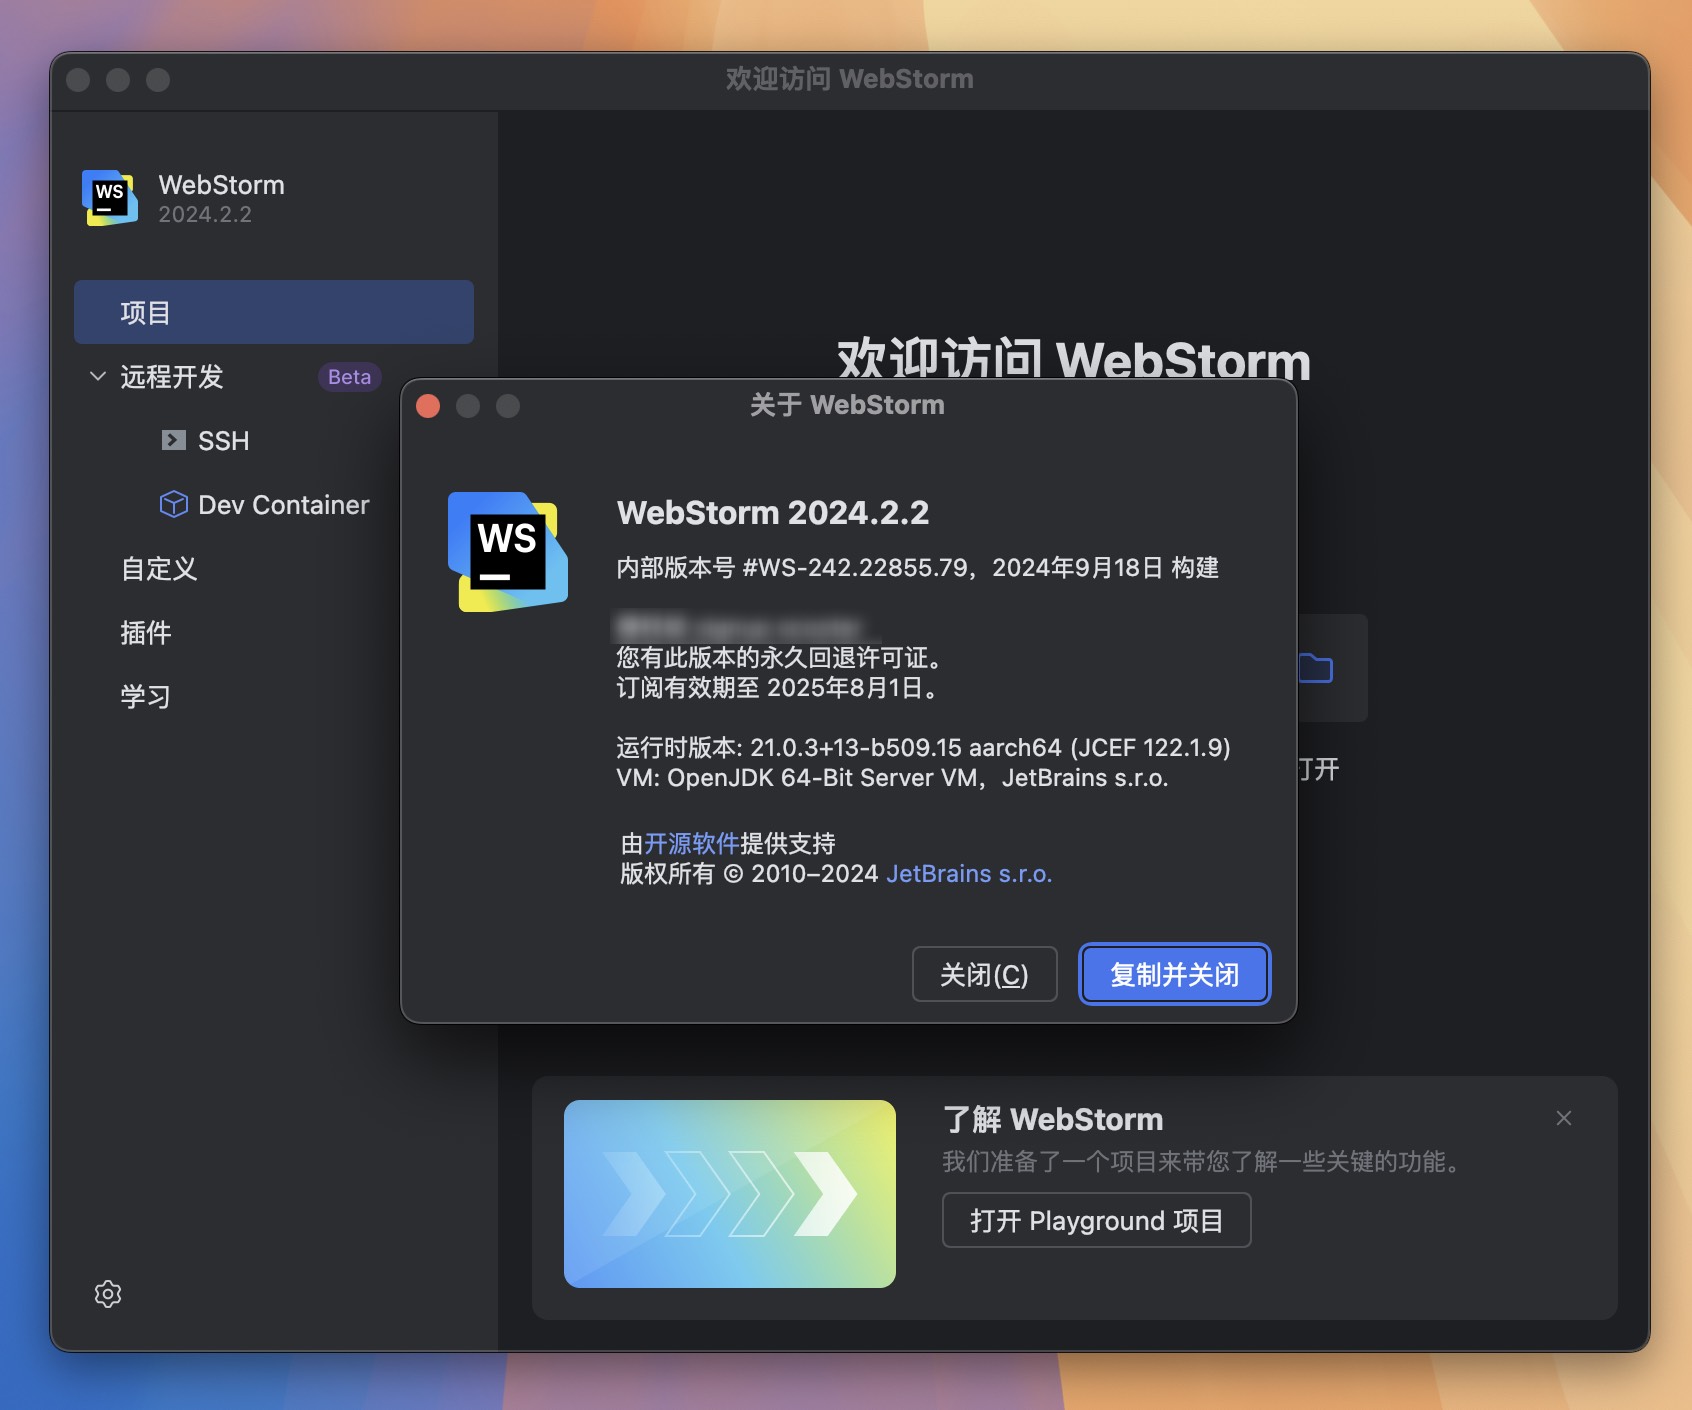This screenshot has width=1692, height=1410.
Task: Click the 关于 WebStorm dialog title
Action: click(847, 405)
